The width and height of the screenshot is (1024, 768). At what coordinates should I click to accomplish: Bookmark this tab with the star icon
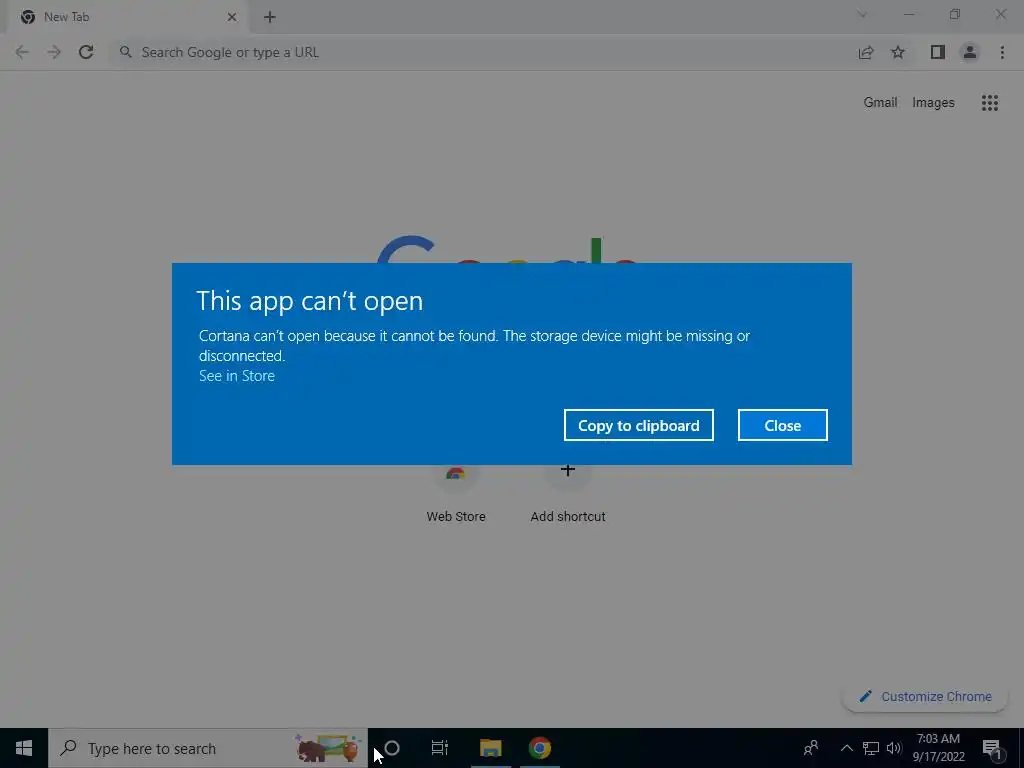[898, 52]
